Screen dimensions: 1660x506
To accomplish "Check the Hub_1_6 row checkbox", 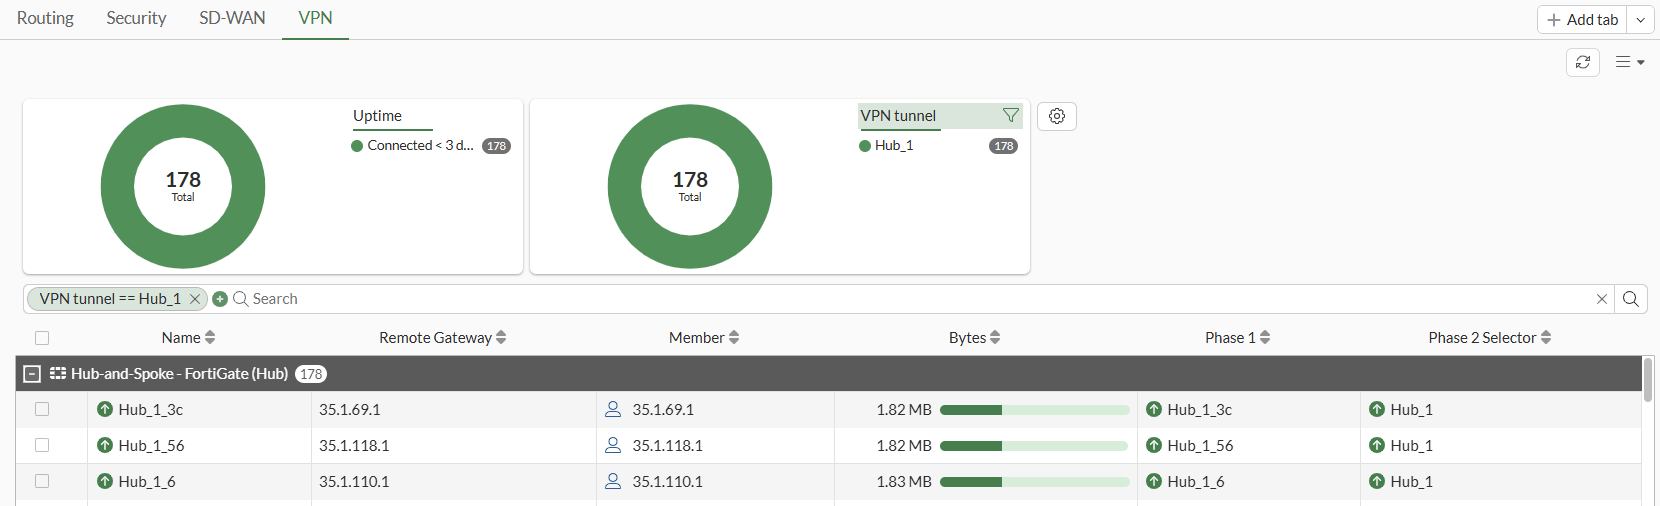I will [42, 481].
